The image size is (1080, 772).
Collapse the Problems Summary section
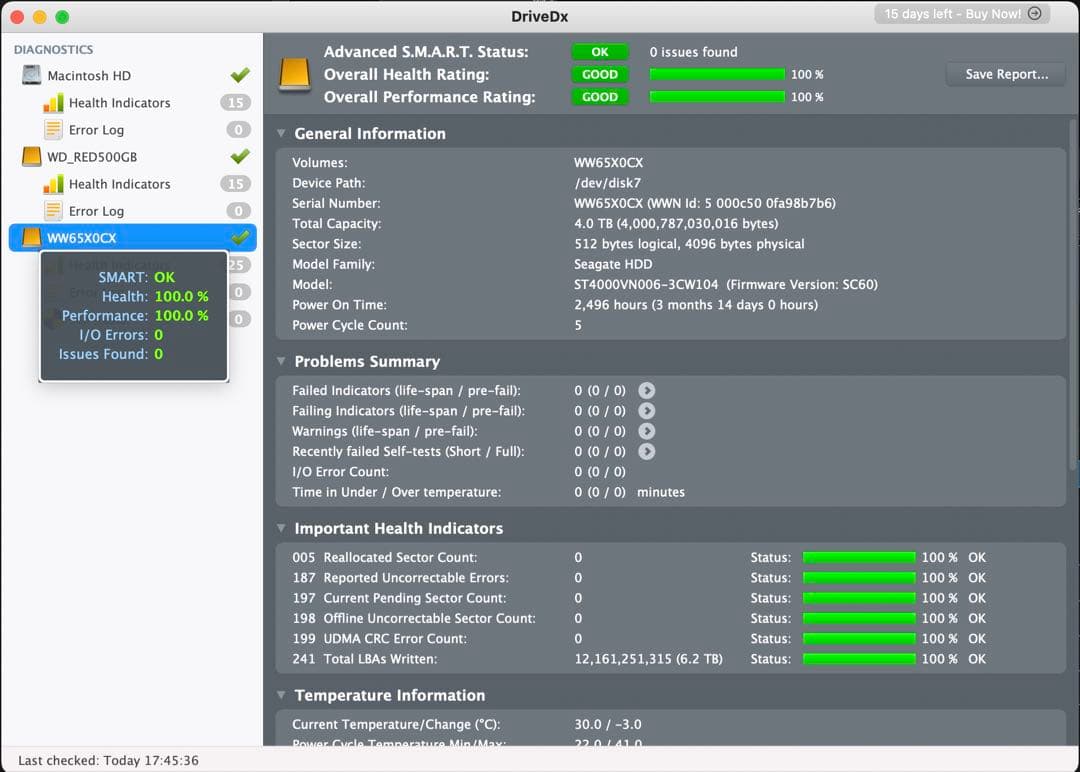click(x=281, y=361)
